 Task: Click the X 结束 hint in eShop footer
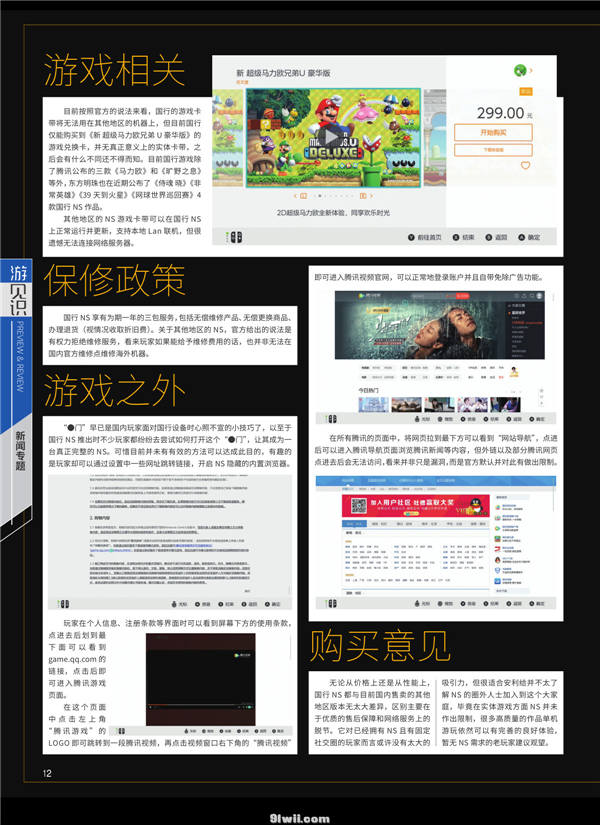[464, 237]
